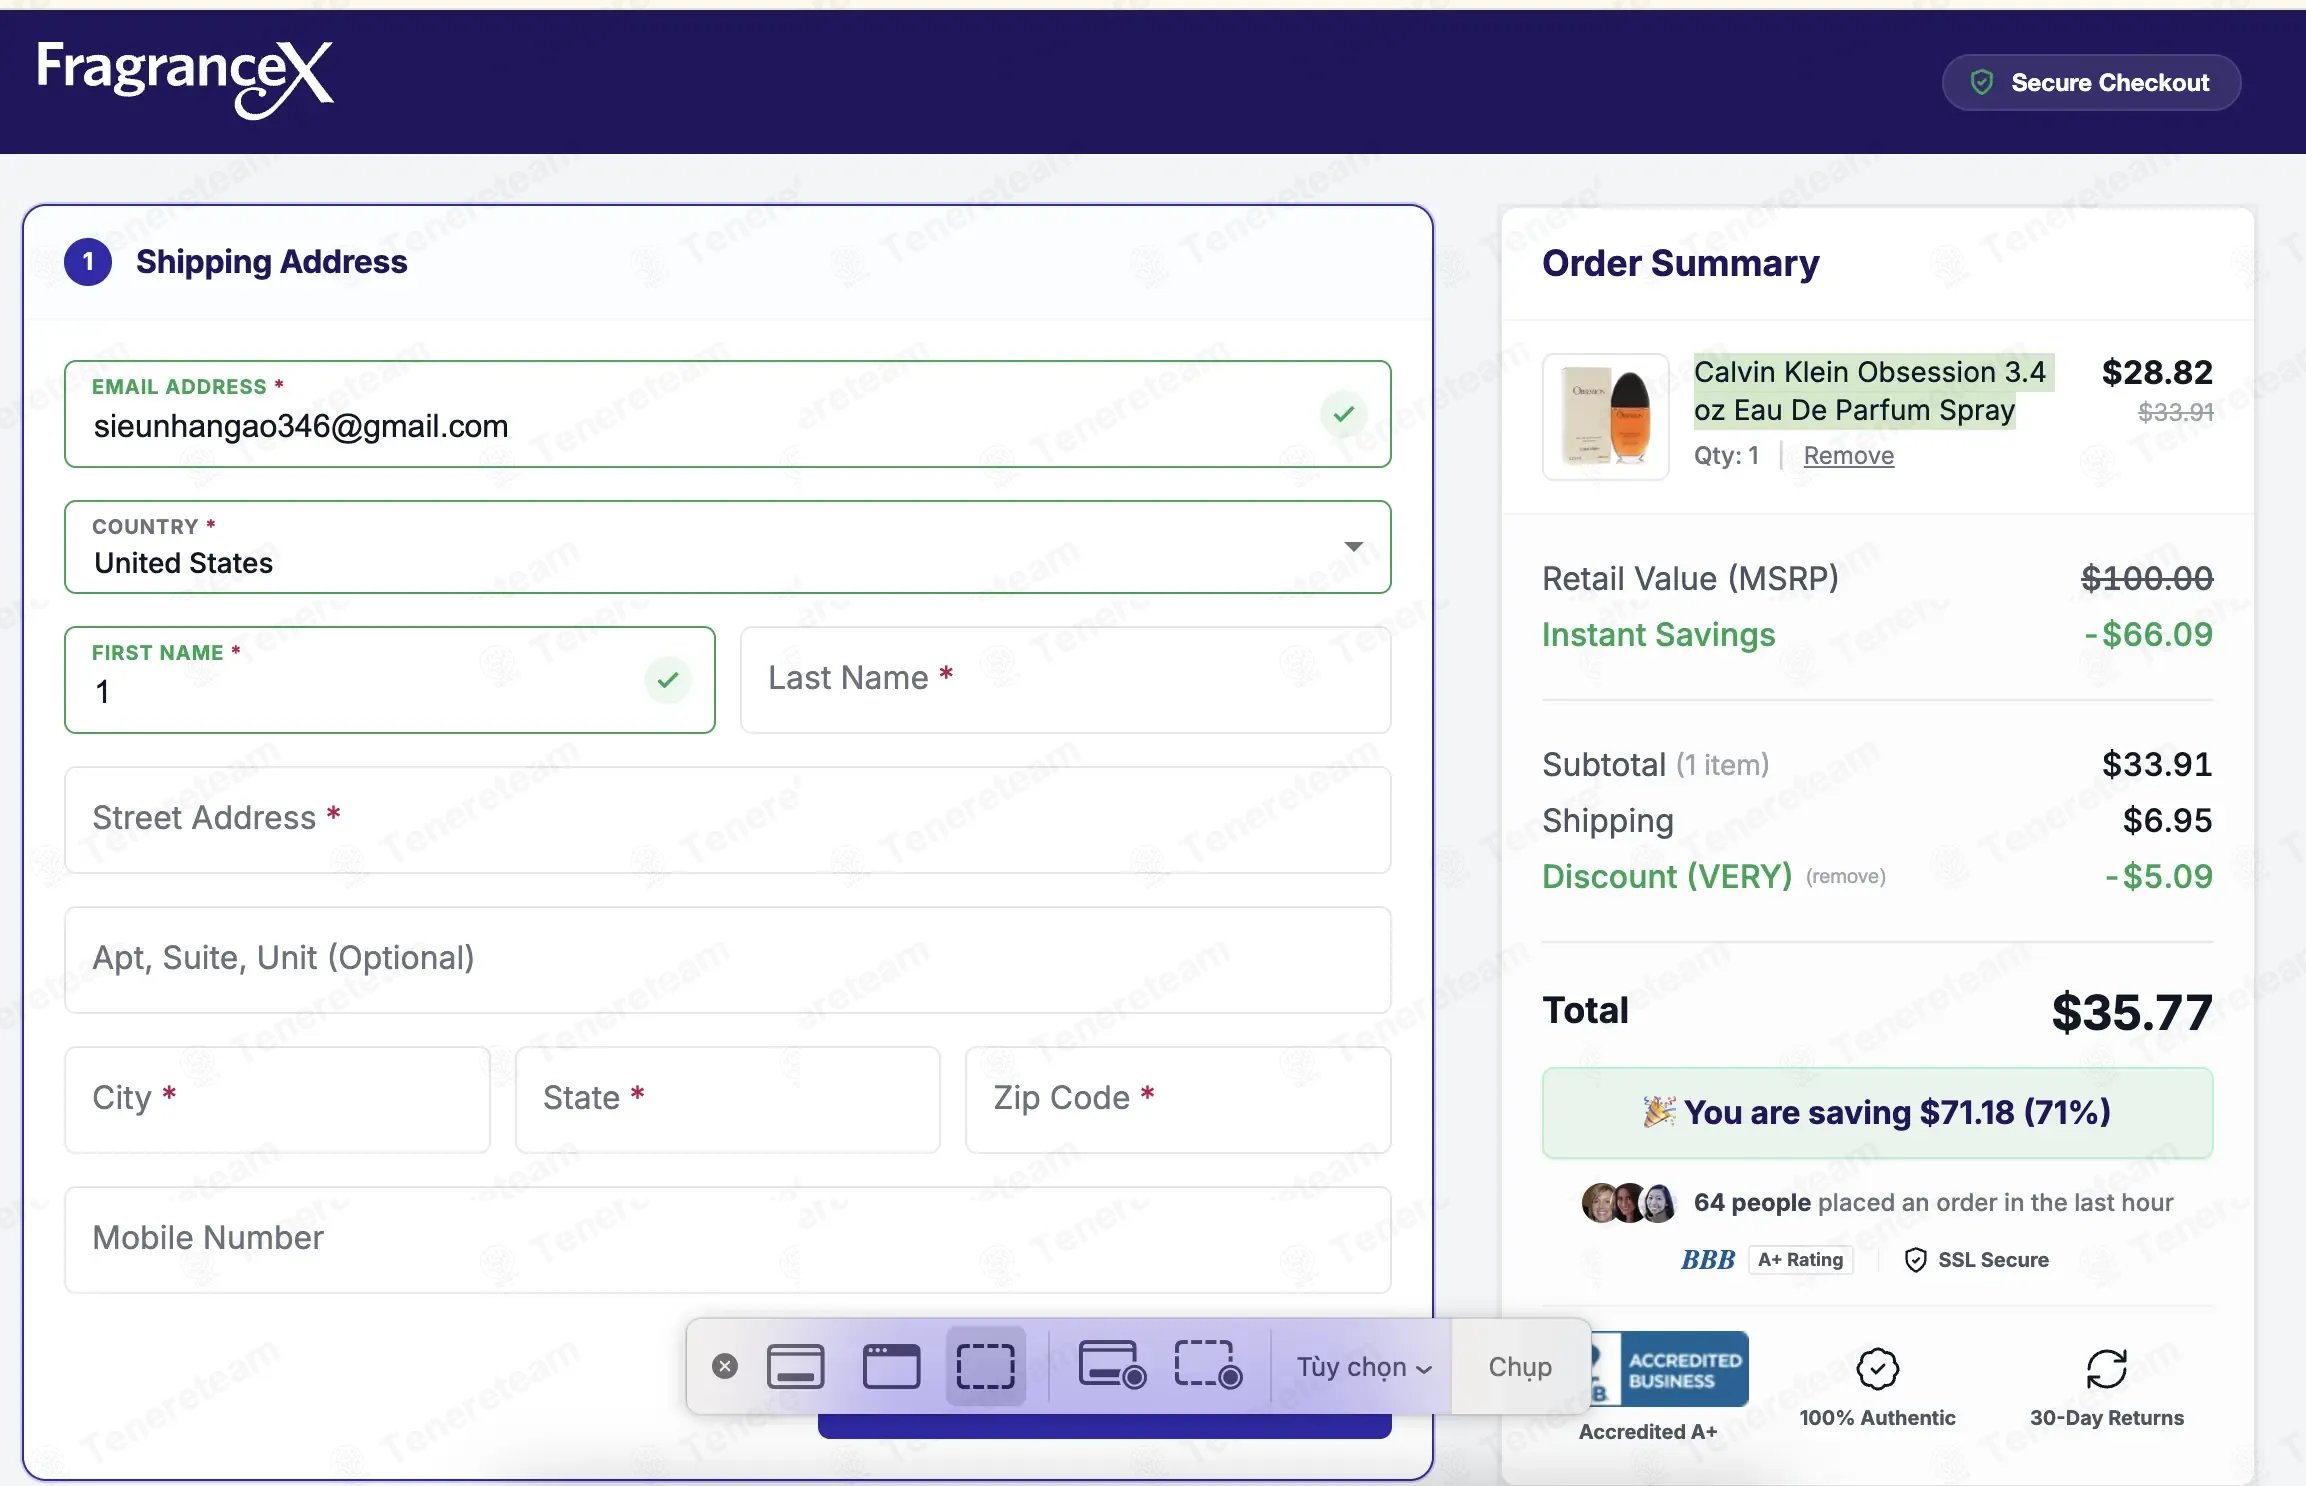Viewport: 2306px width, 1486px height.
Task: Click the Secure Checkout shield icon
Action: (x=1982, y=83)
